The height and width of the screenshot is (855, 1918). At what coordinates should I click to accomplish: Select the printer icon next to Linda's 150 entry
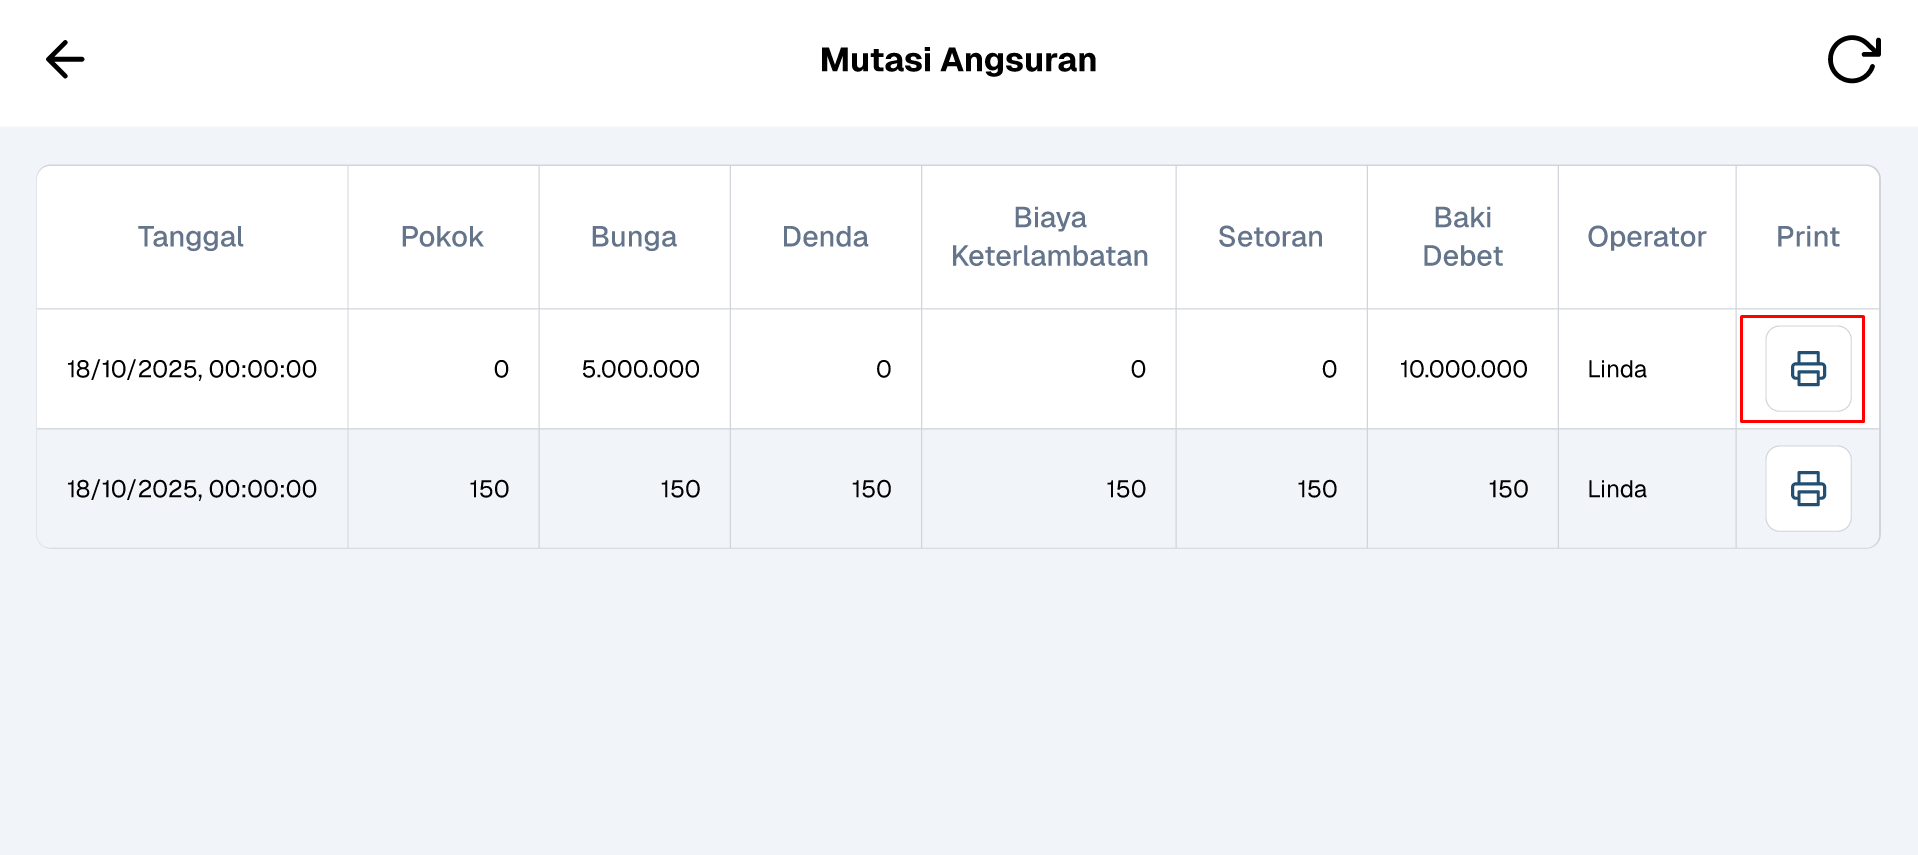[1806, 489]
